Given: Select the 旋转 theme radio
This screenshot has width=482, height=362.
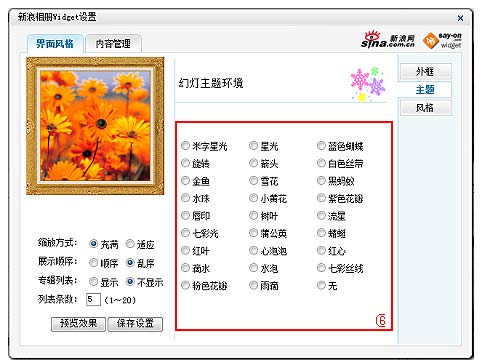Looking at the screenshot, I should pos(185,163).
